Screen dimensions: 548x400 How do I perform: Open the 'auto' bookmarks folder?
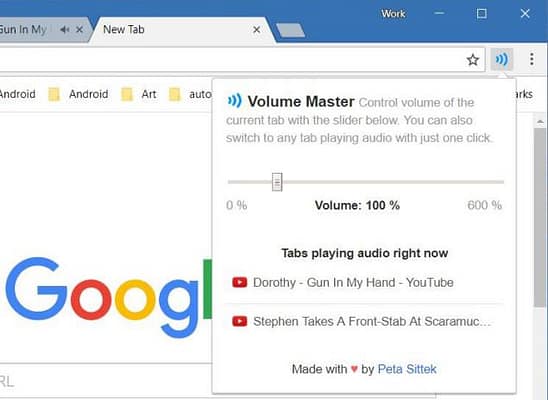190,94
